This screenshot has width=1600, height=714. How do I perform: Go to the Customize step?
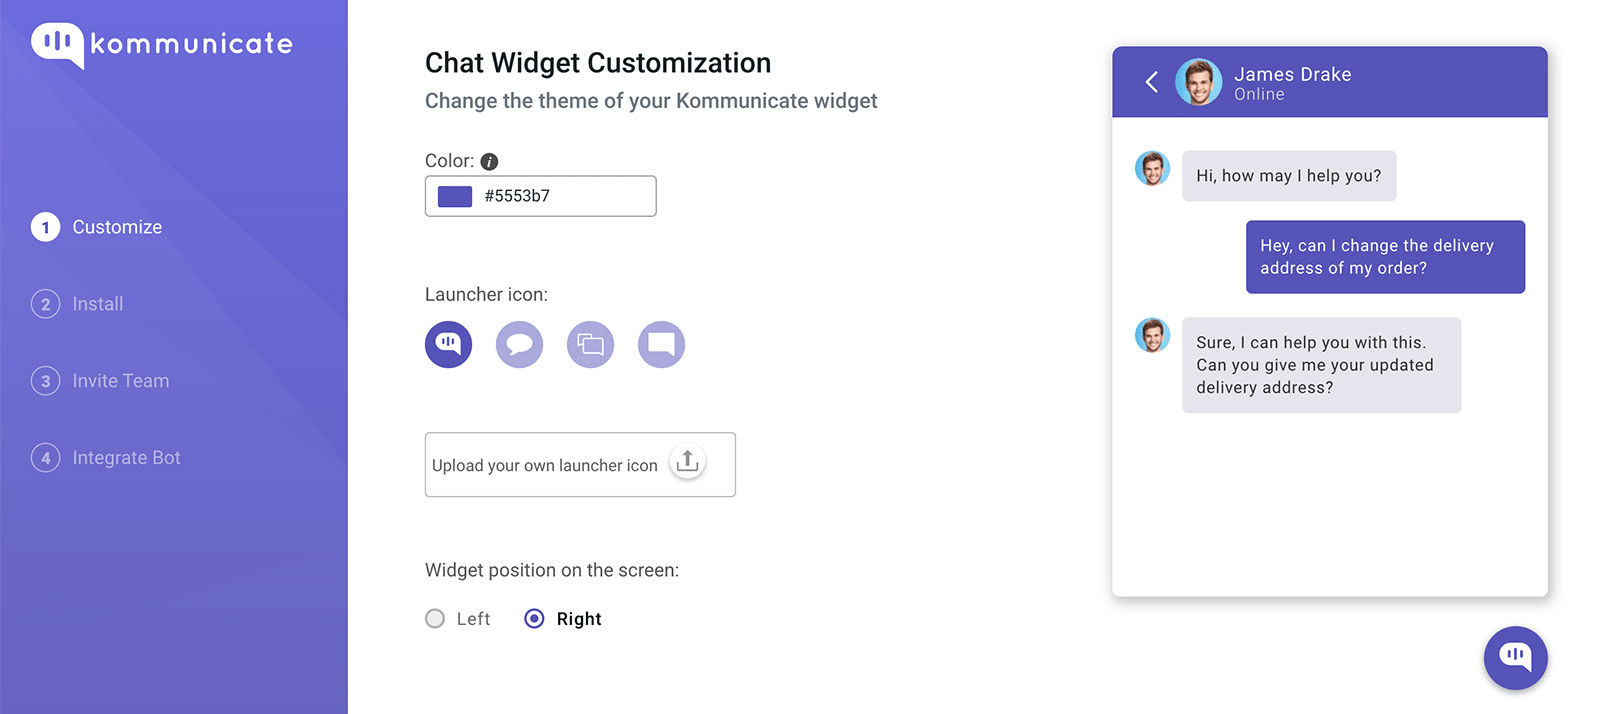116,227
